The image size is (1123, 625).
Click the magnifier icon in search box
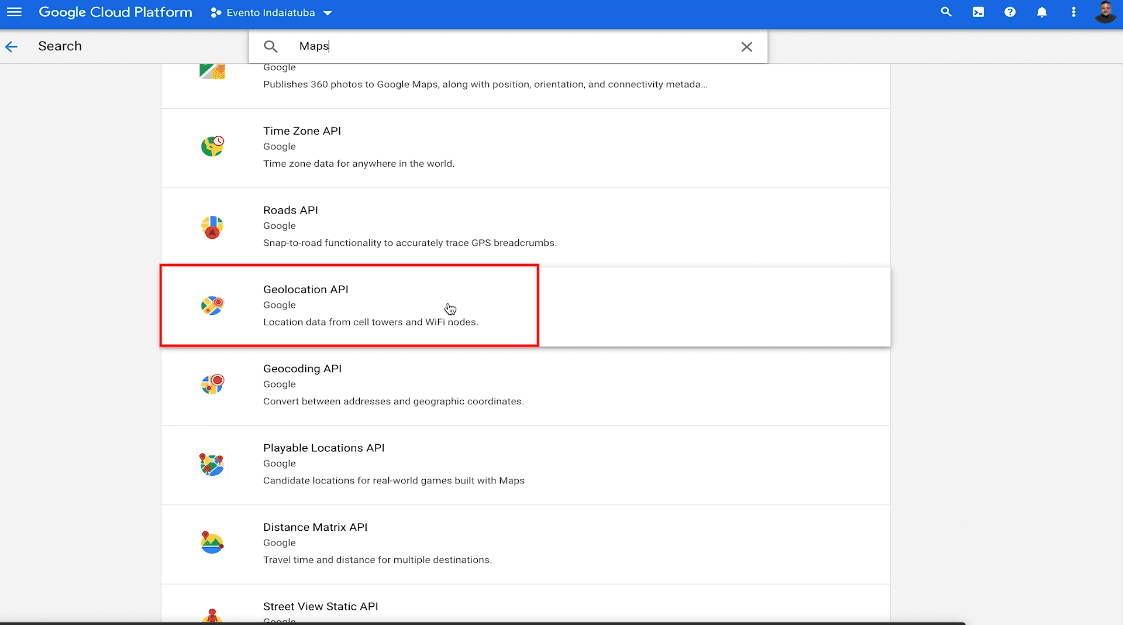271,47
